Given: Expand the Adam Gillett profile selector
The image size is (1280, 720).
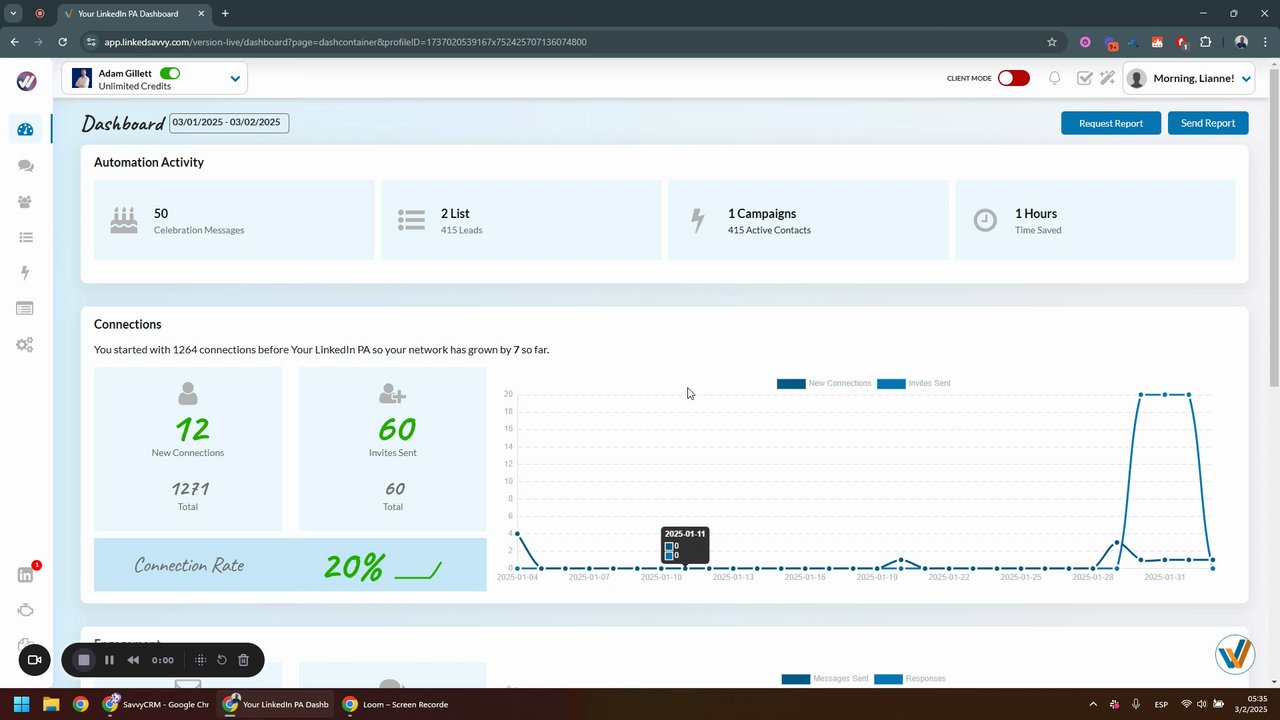Looking at the screenshot, I should (x=235, y=79).
